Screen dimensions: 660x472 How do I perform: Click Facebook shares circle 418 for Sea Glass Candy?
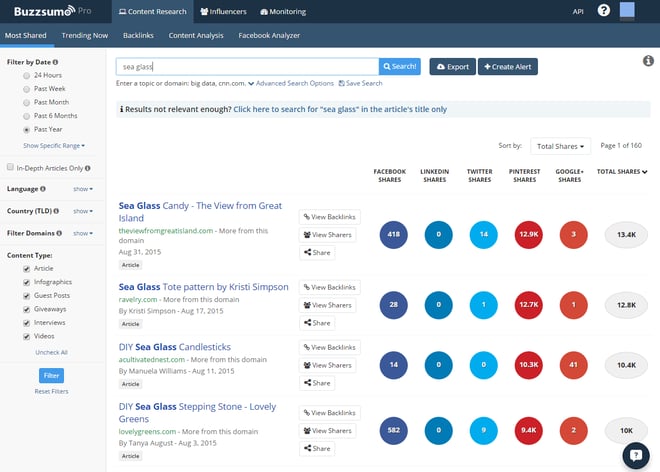coord(394,235)
